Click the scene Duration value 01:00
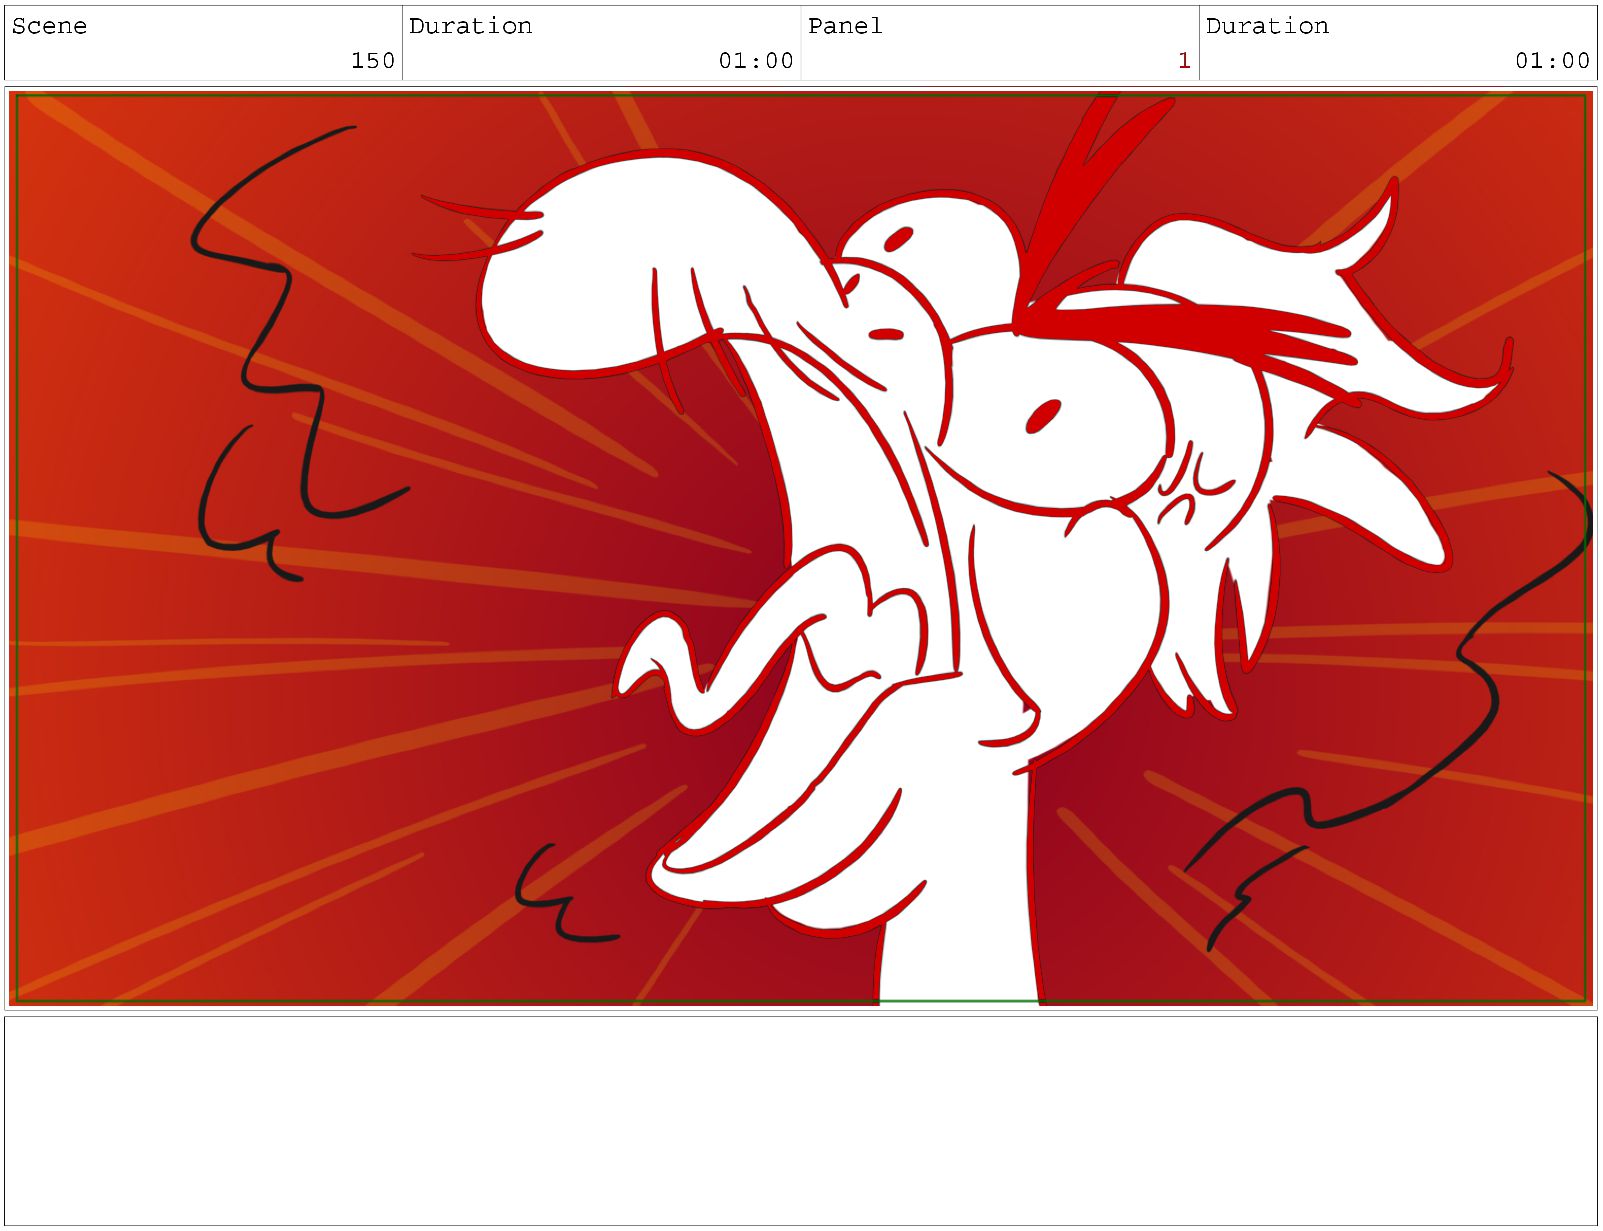Screen dimensions: 1603x1231 tap(756, 61)
